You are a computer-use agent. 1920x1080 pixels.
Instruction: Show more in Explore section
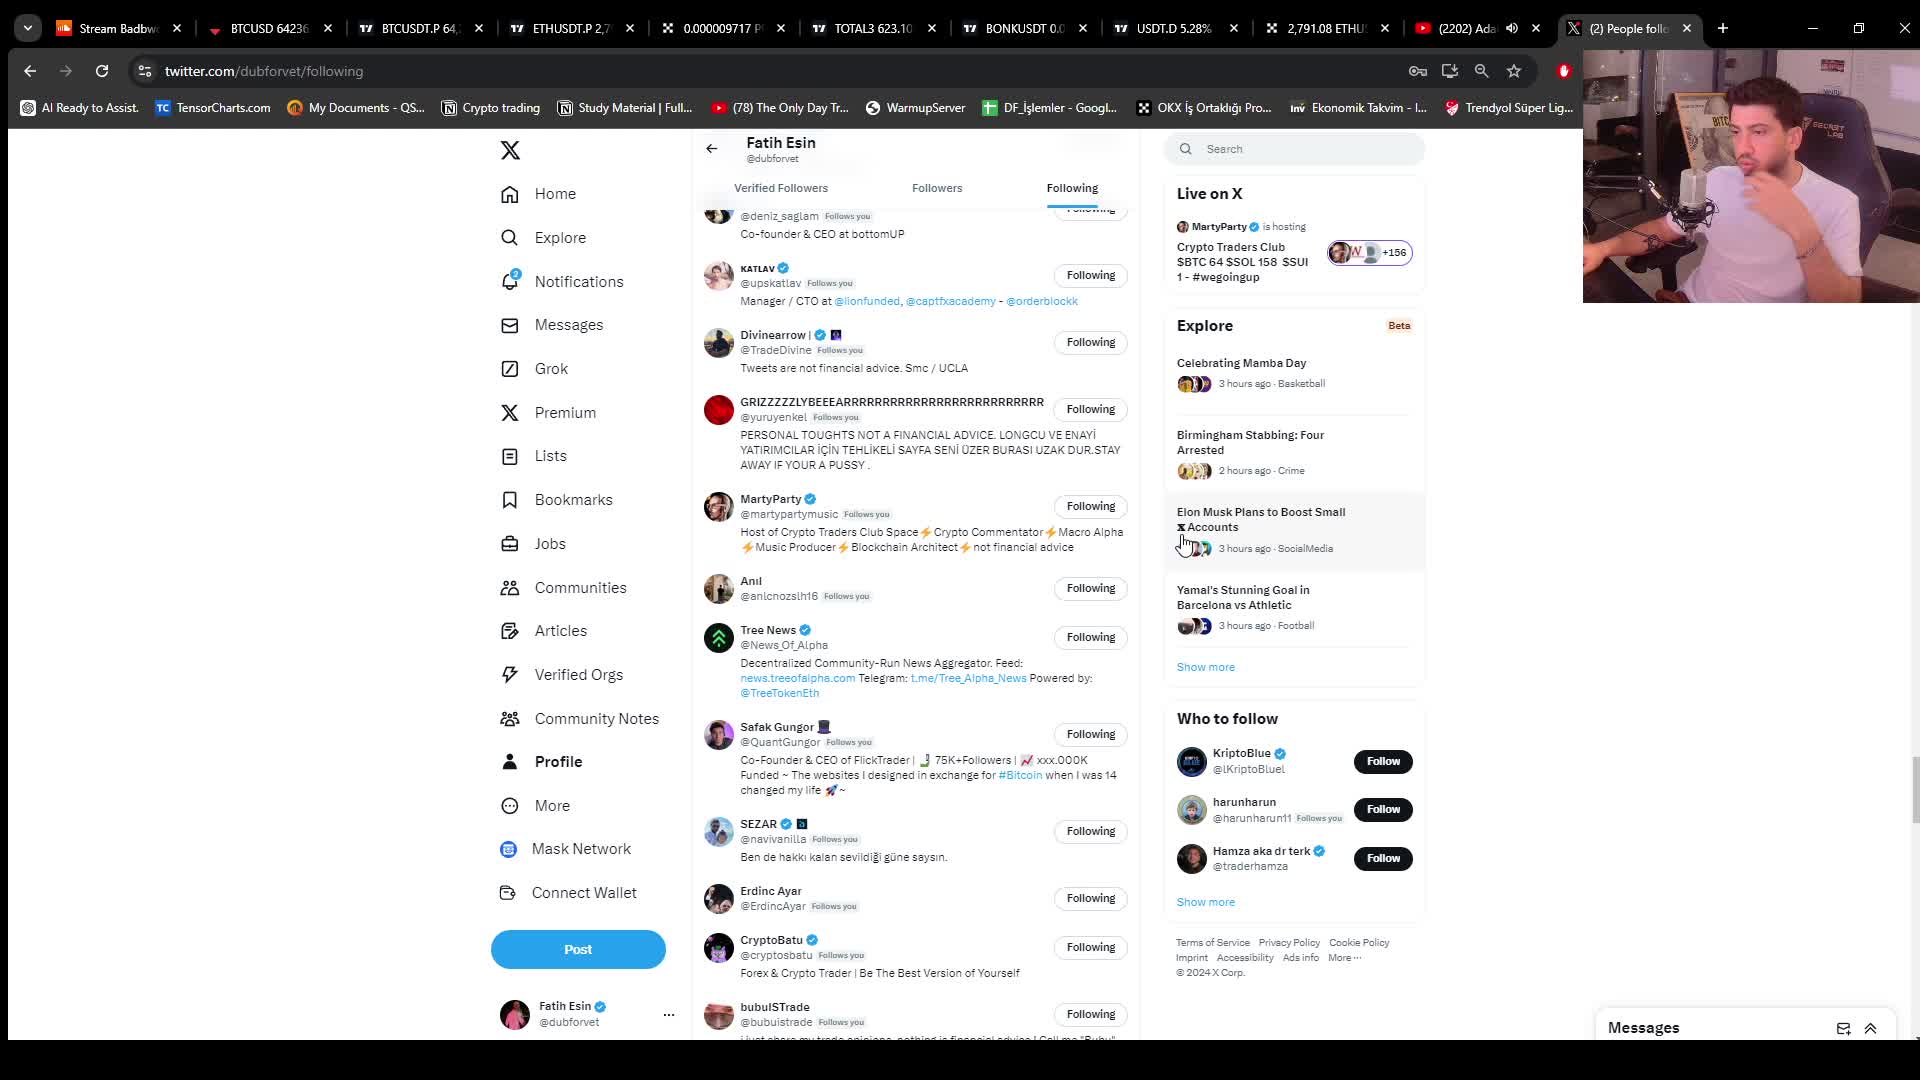click(x=1205, y=667)
